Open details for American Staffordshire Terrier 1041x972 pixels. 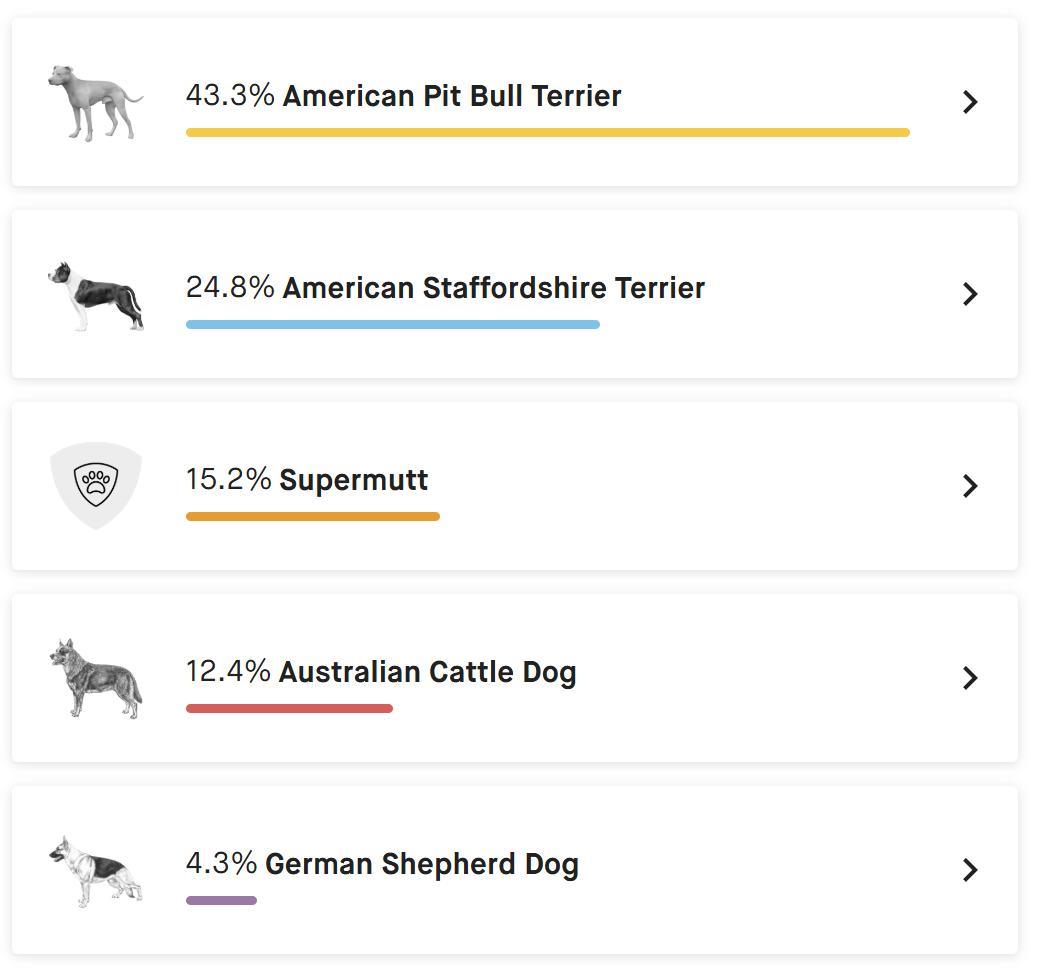[969, 293]
